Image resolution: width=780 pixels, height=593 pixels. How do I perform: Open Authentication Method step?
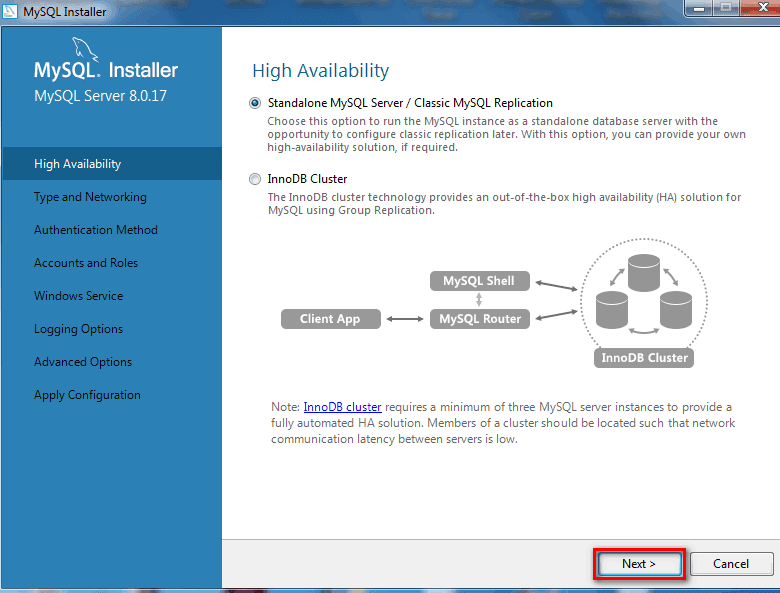coord(96,230)
